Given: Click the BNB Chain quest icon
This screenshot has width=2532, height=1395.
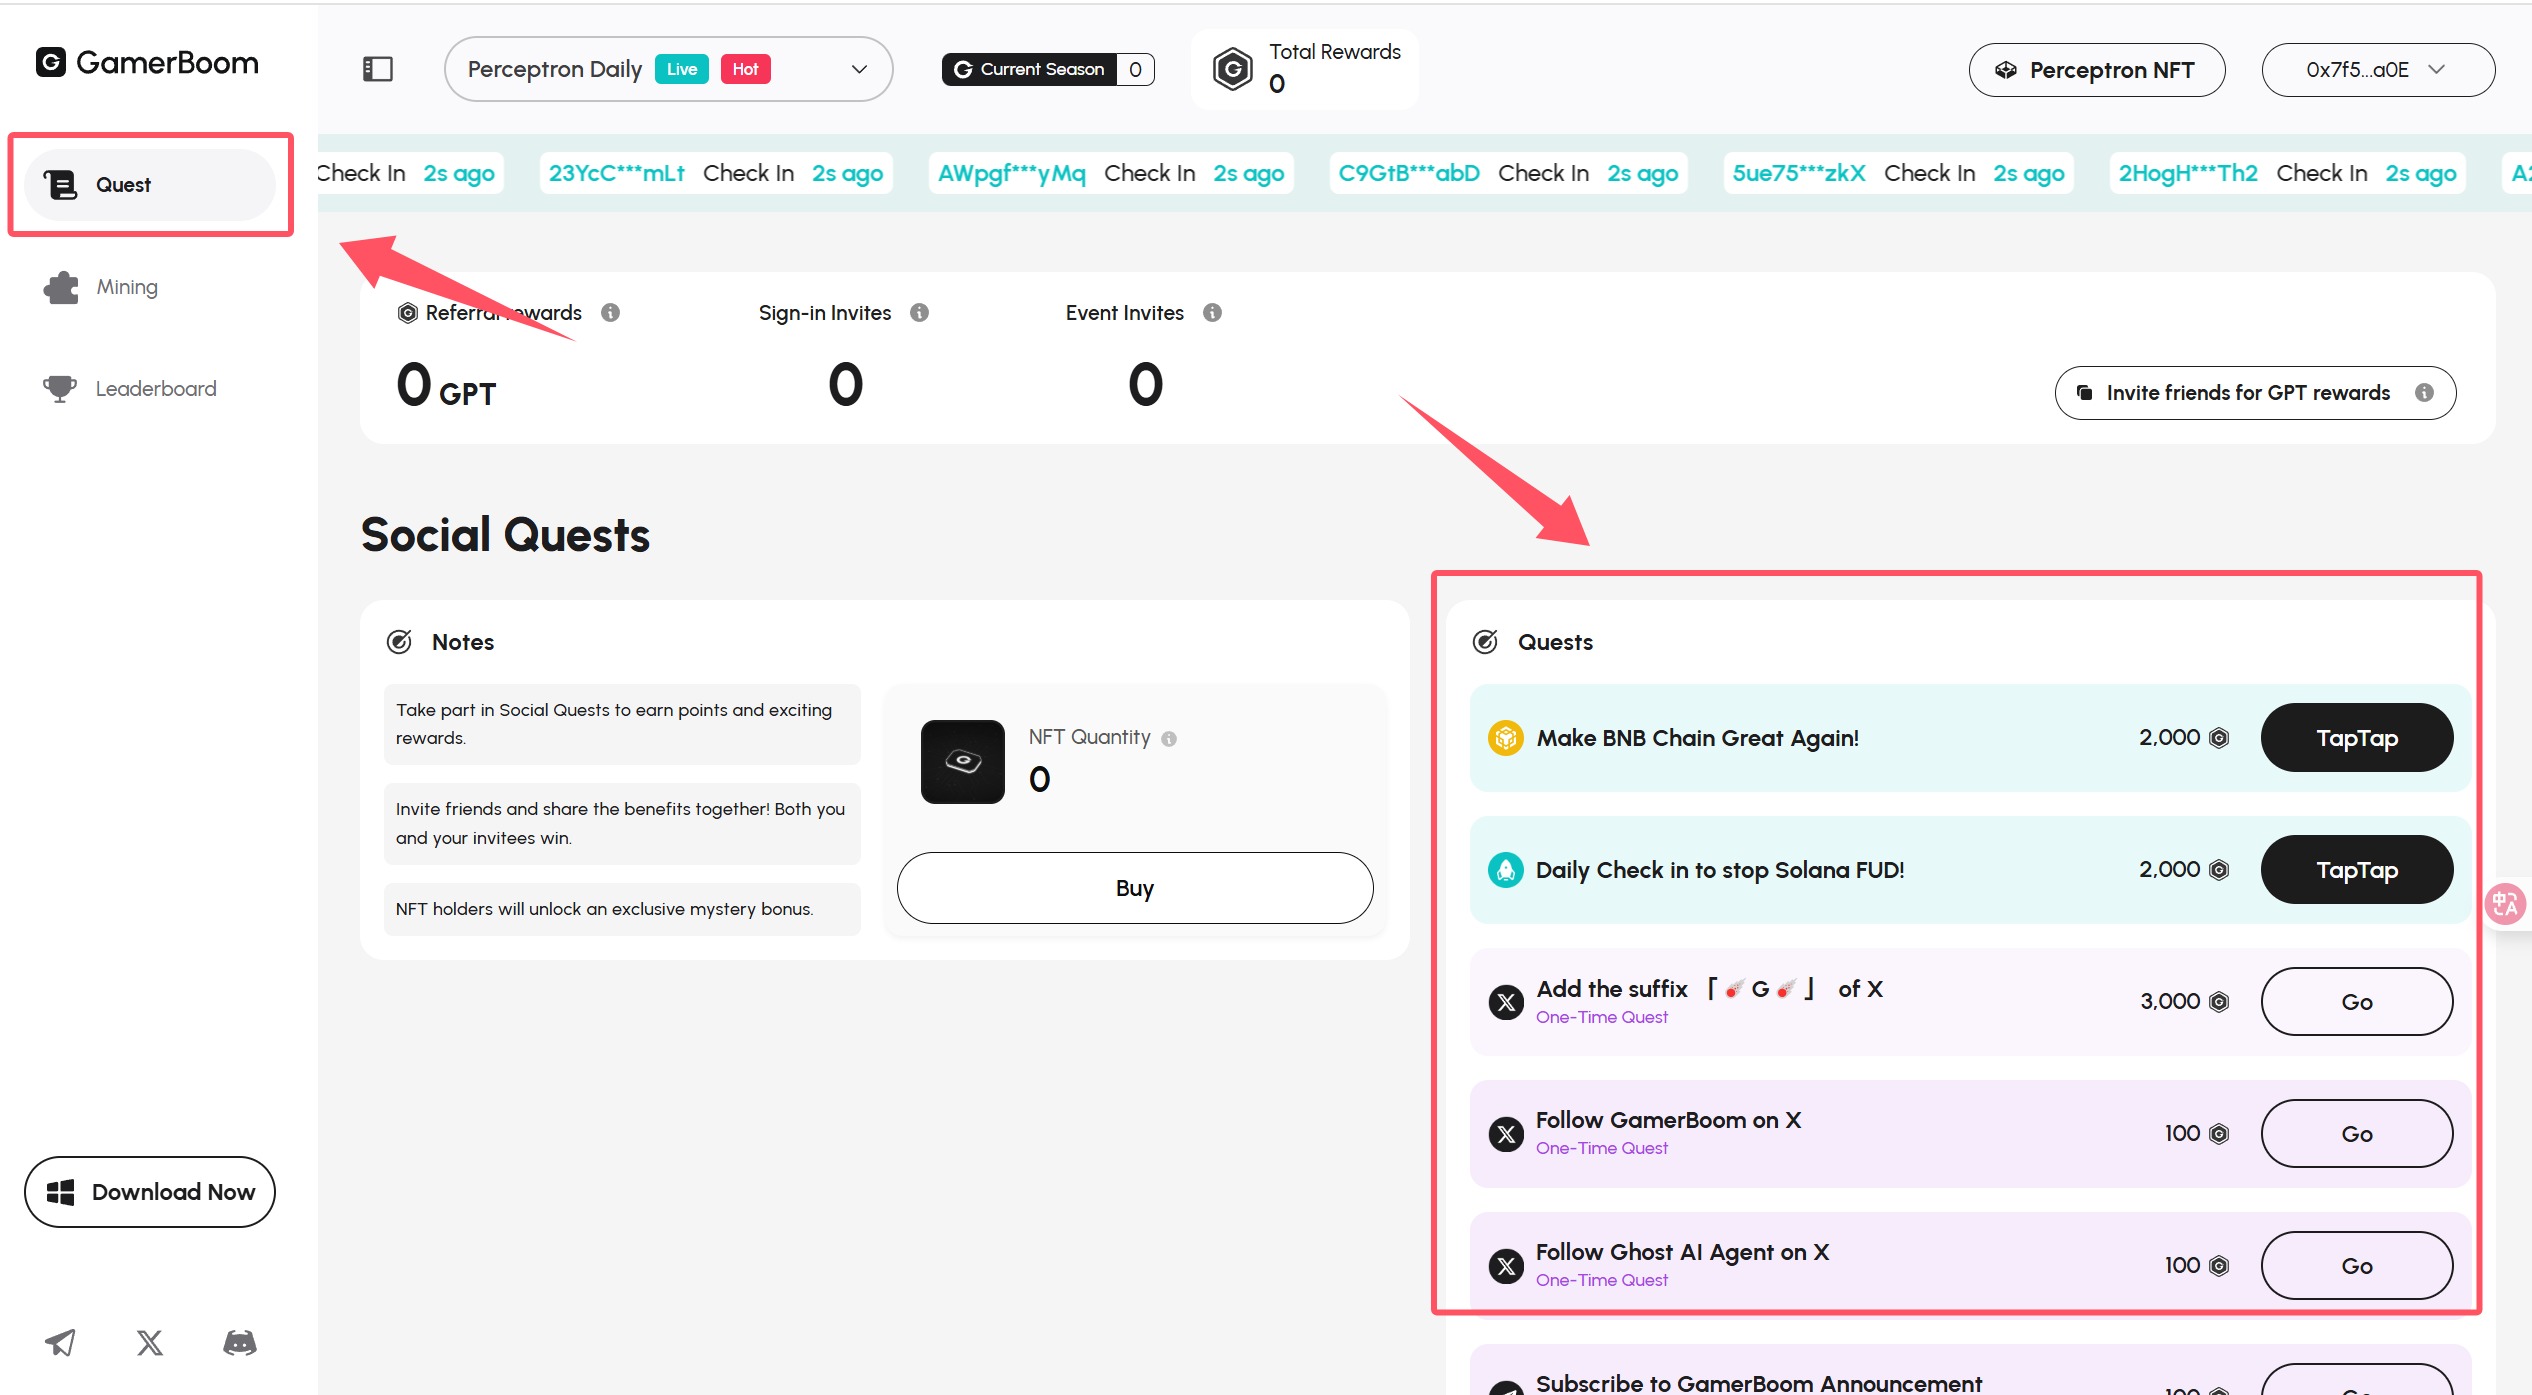Looking at the screenshot, I should click(x=1505, y=738).
